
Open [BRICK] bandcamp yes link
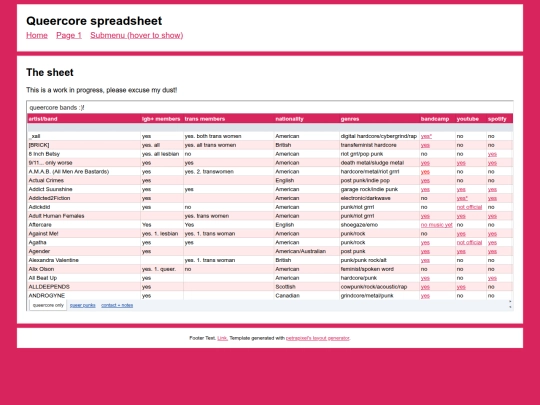425,145
